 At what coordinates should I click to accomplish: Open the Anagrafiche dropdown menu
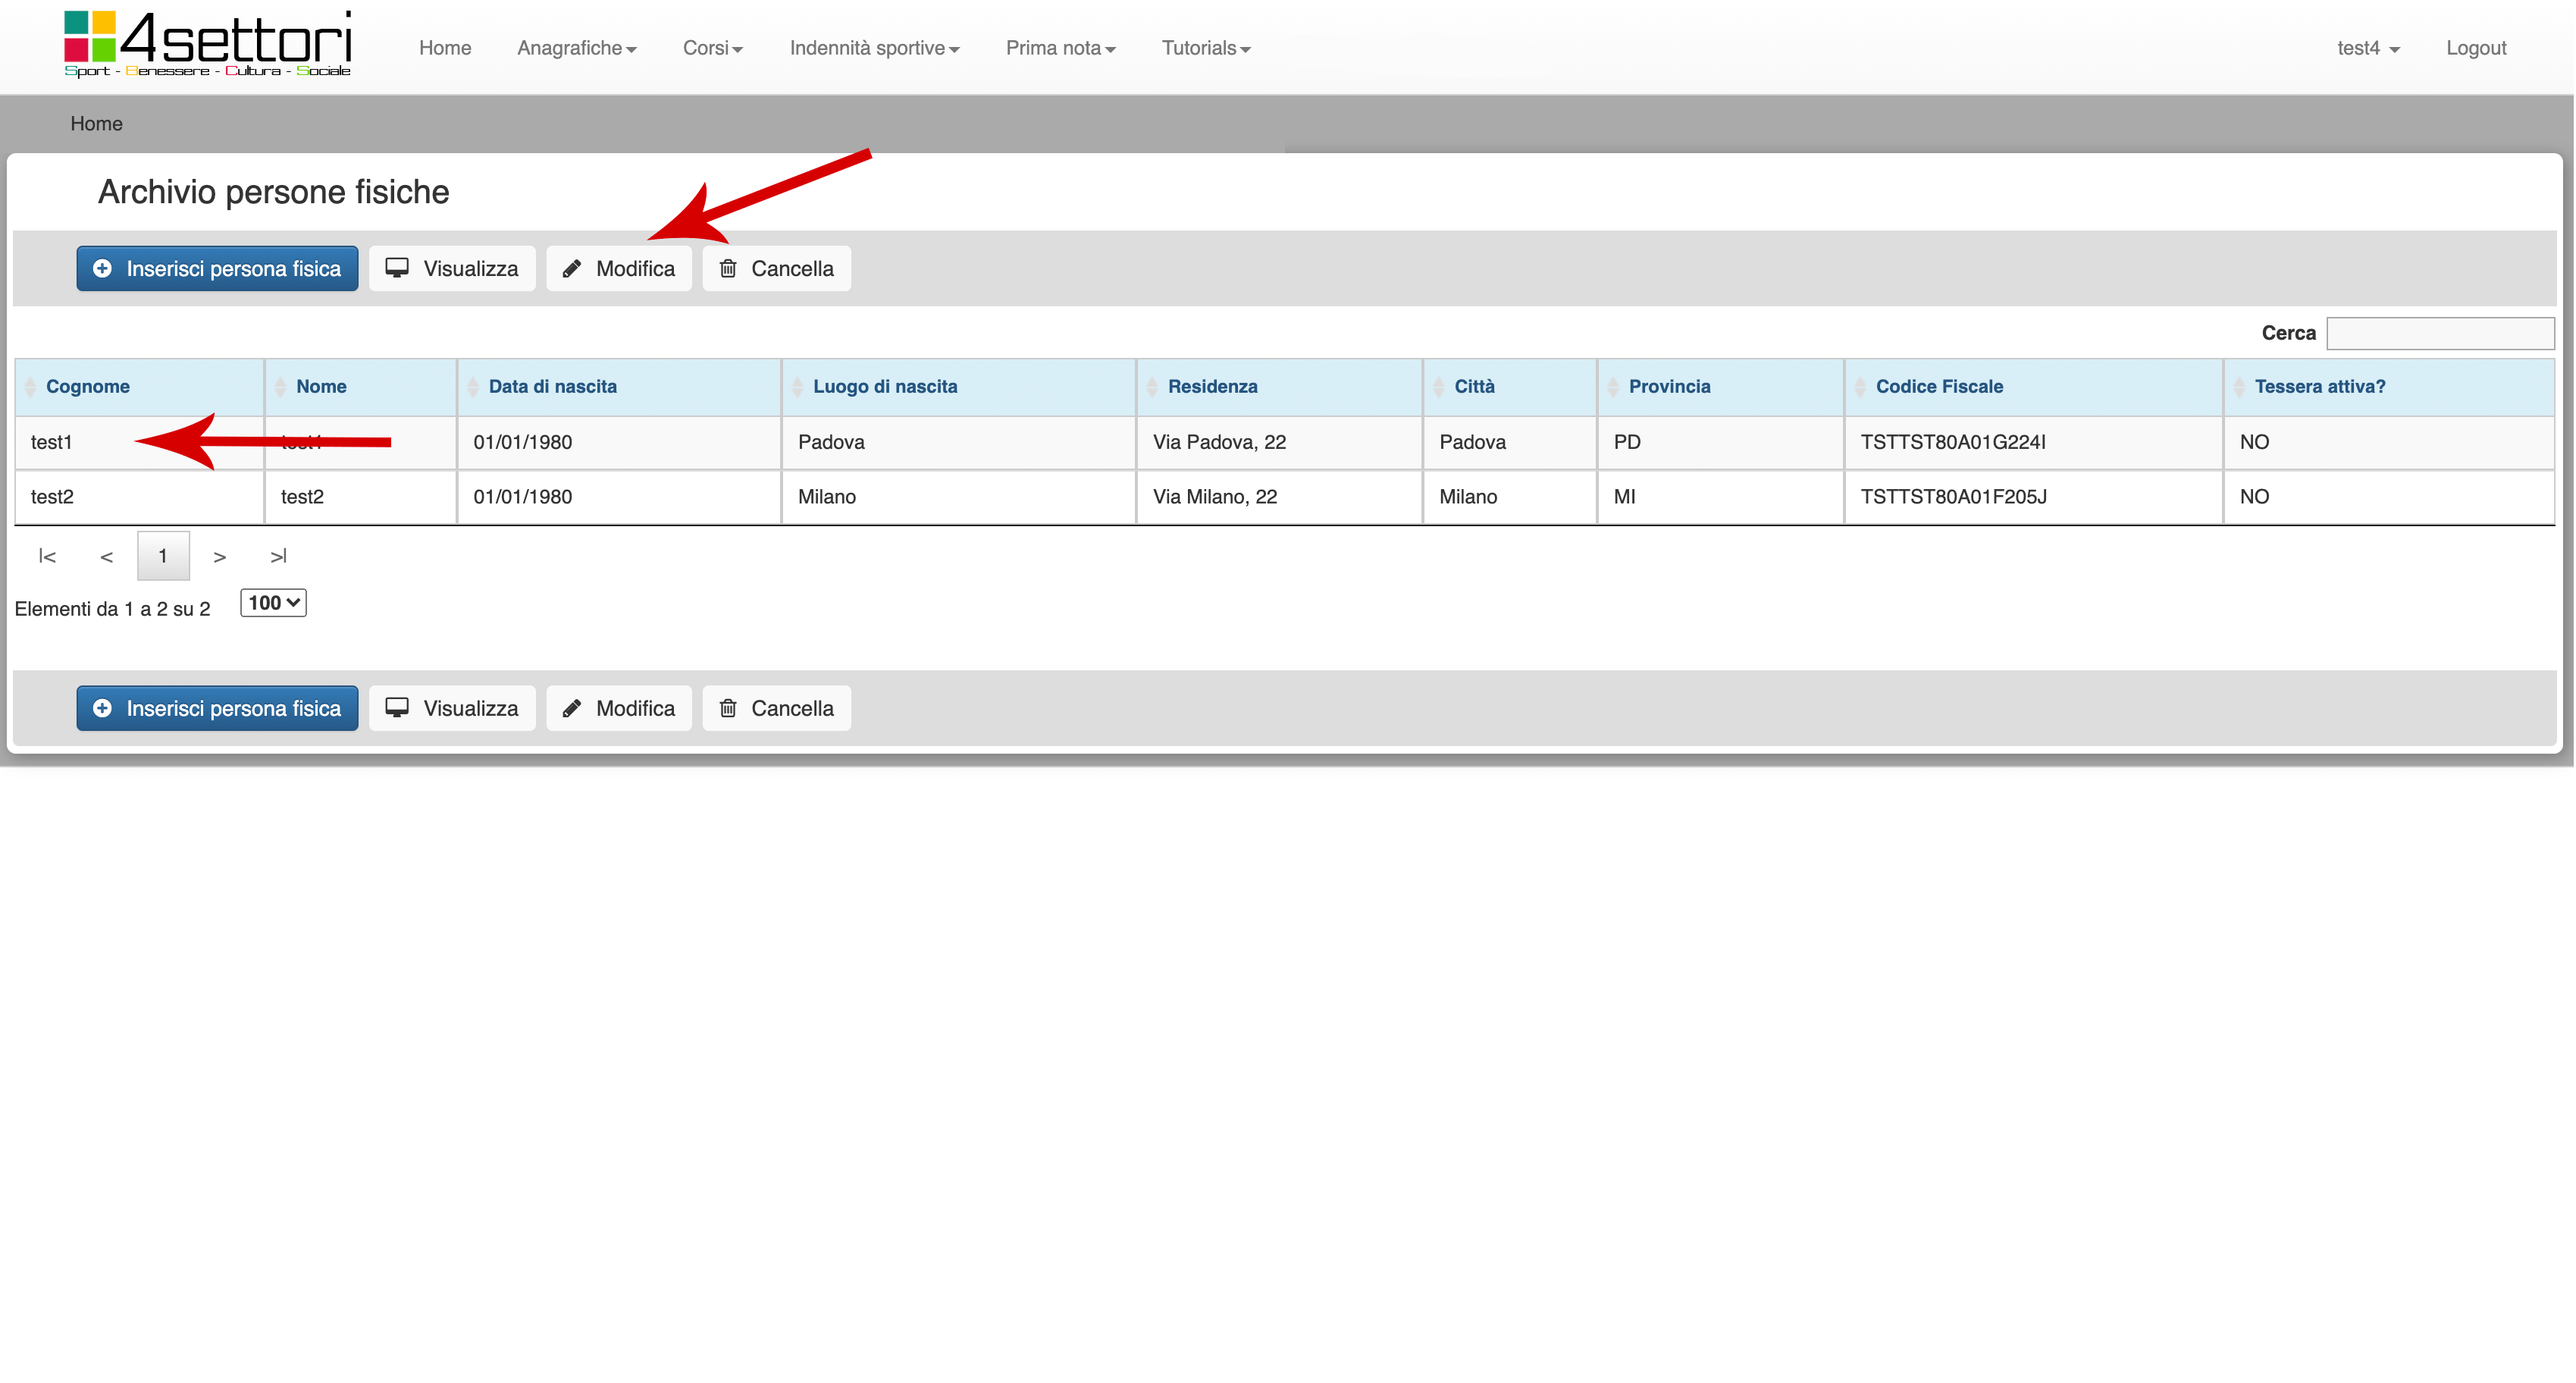pyautogui.click(x=576, y=48)
